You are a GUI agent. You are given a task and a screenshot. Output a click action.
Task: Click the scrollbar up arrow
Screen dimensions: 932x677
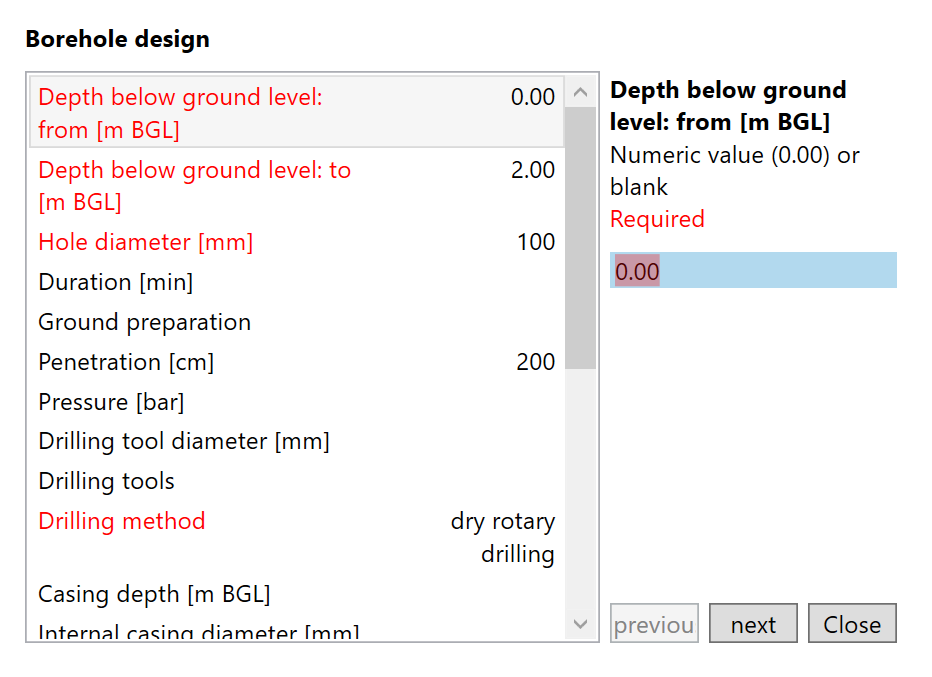580,93
